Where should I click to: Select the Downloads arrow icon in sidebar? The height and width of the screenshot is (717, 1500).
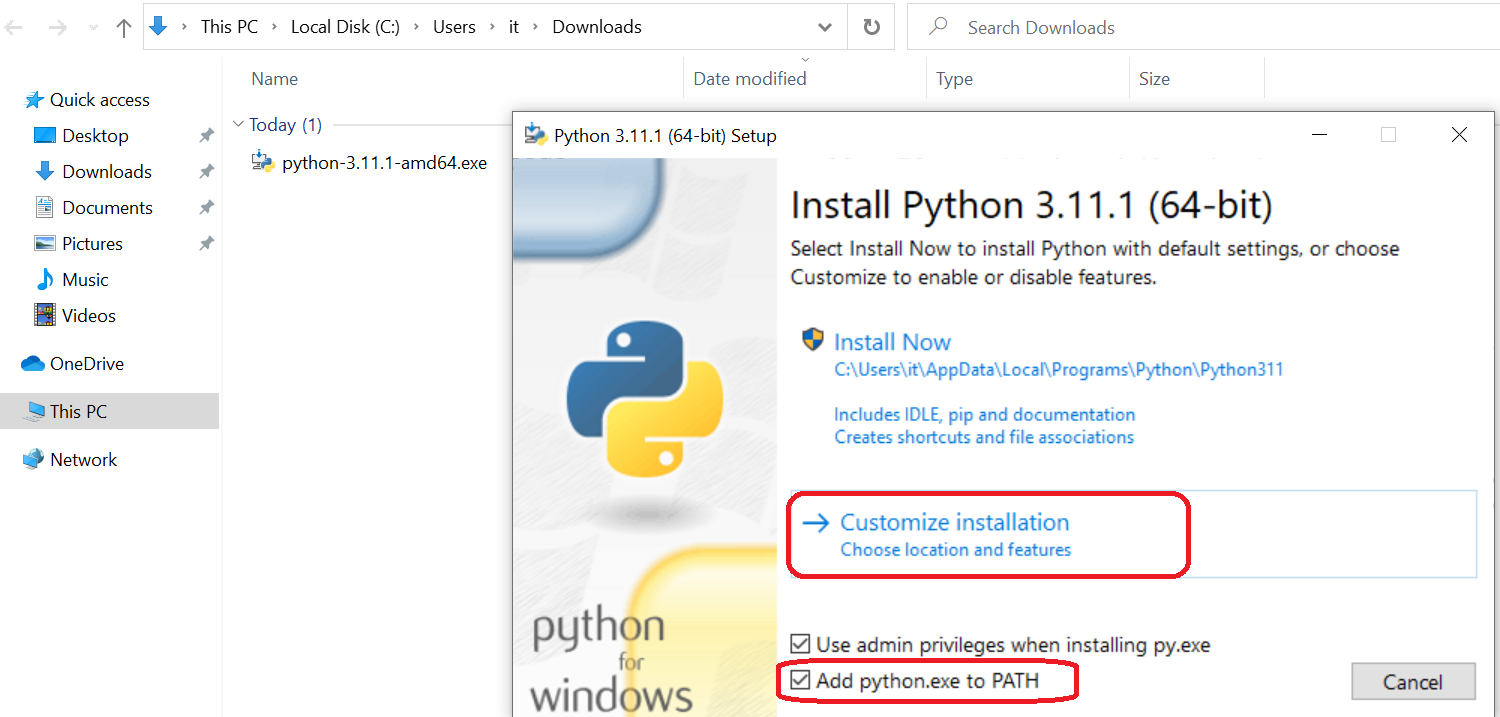pos(45,172)
